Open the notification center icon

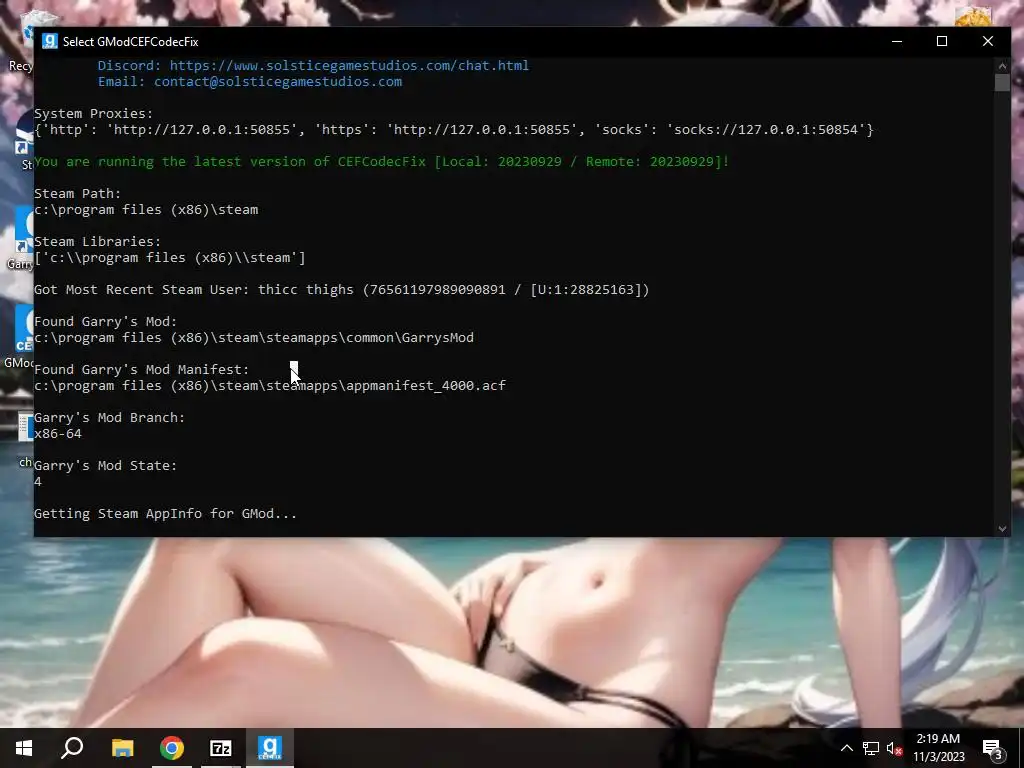(x=993, y=749)
